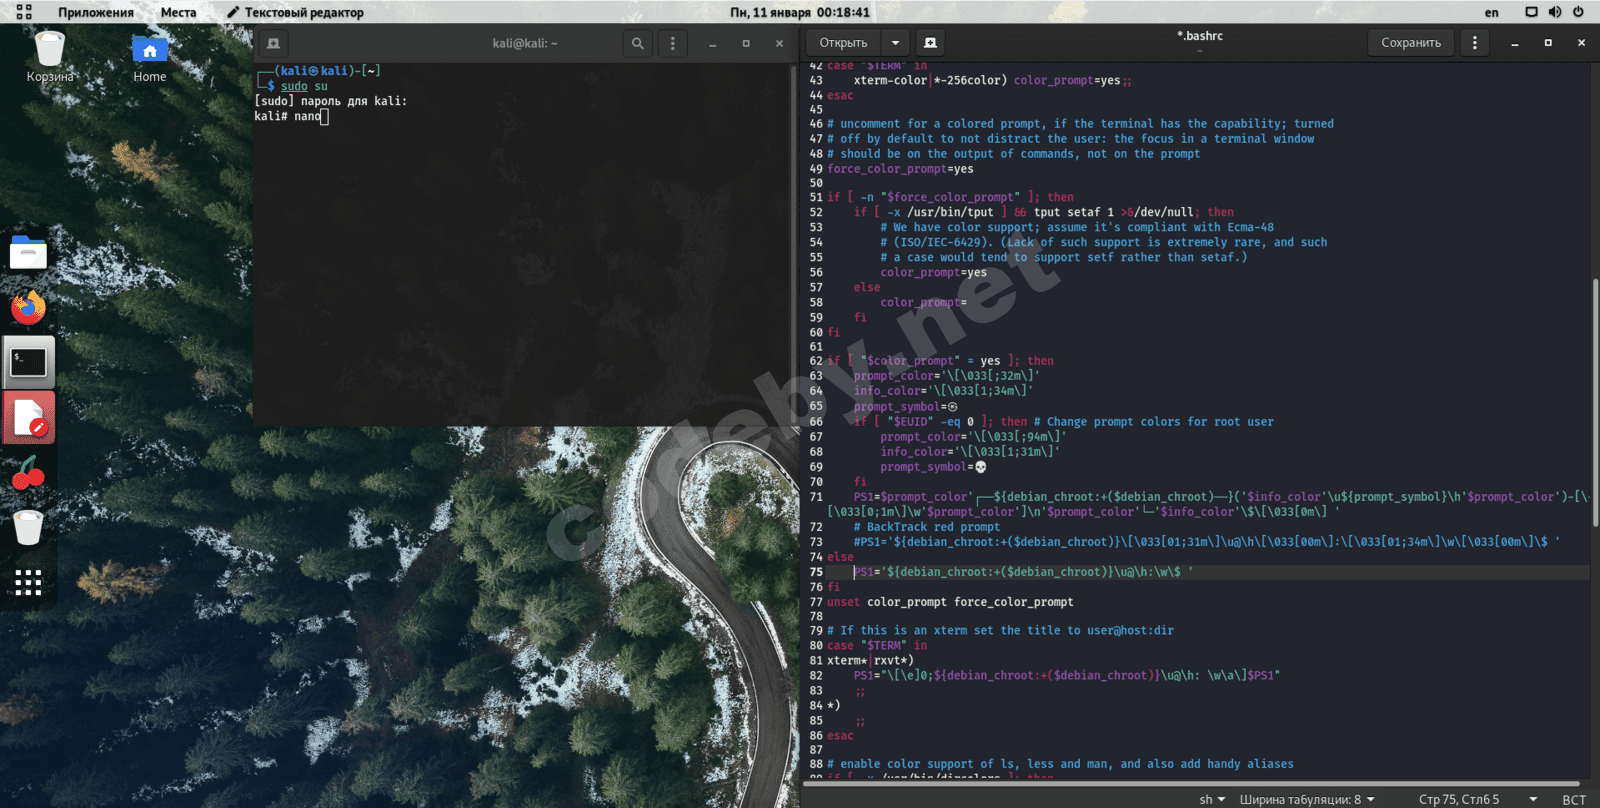The image size is (1600, 808).
Task: Toggle ВСТ insert mode in status bar
Action: 1574,799
